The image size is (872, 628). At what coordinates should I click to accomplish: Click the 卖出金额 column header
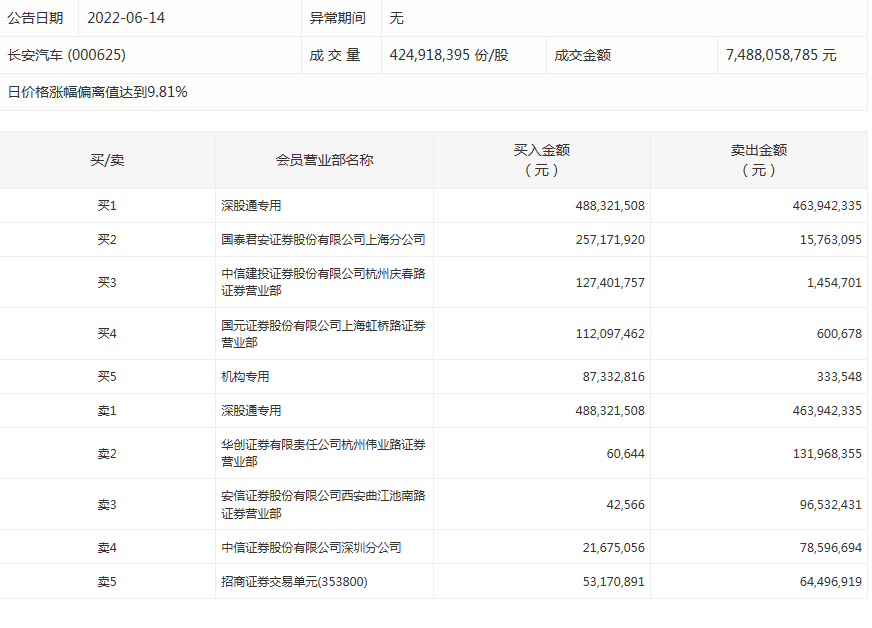click(758, 160)
